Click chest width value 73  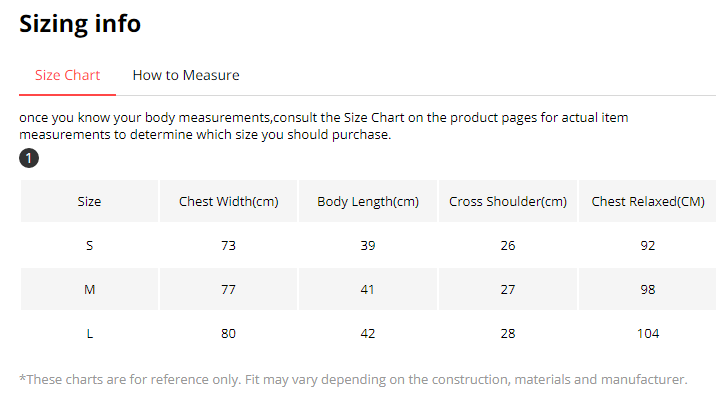coord(228,246)
